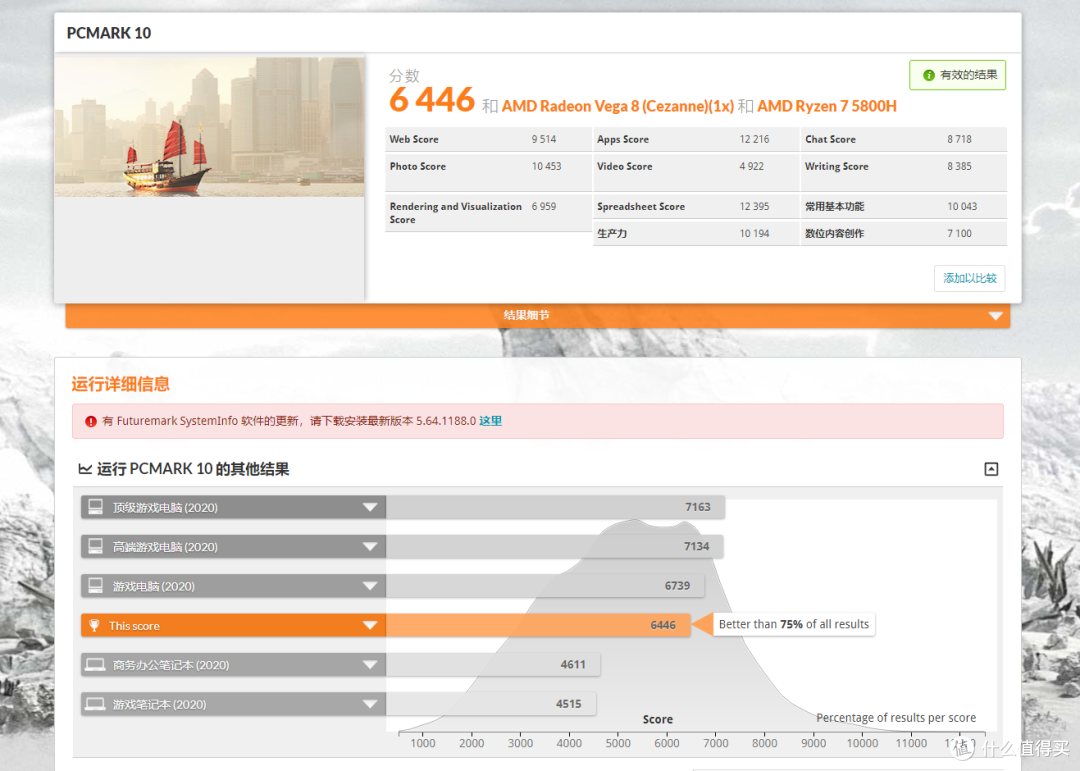This screenshot has height=771, width=1080.
Task: Click the 常用基本功能 value 10 043
Action: tap(962, 206)
